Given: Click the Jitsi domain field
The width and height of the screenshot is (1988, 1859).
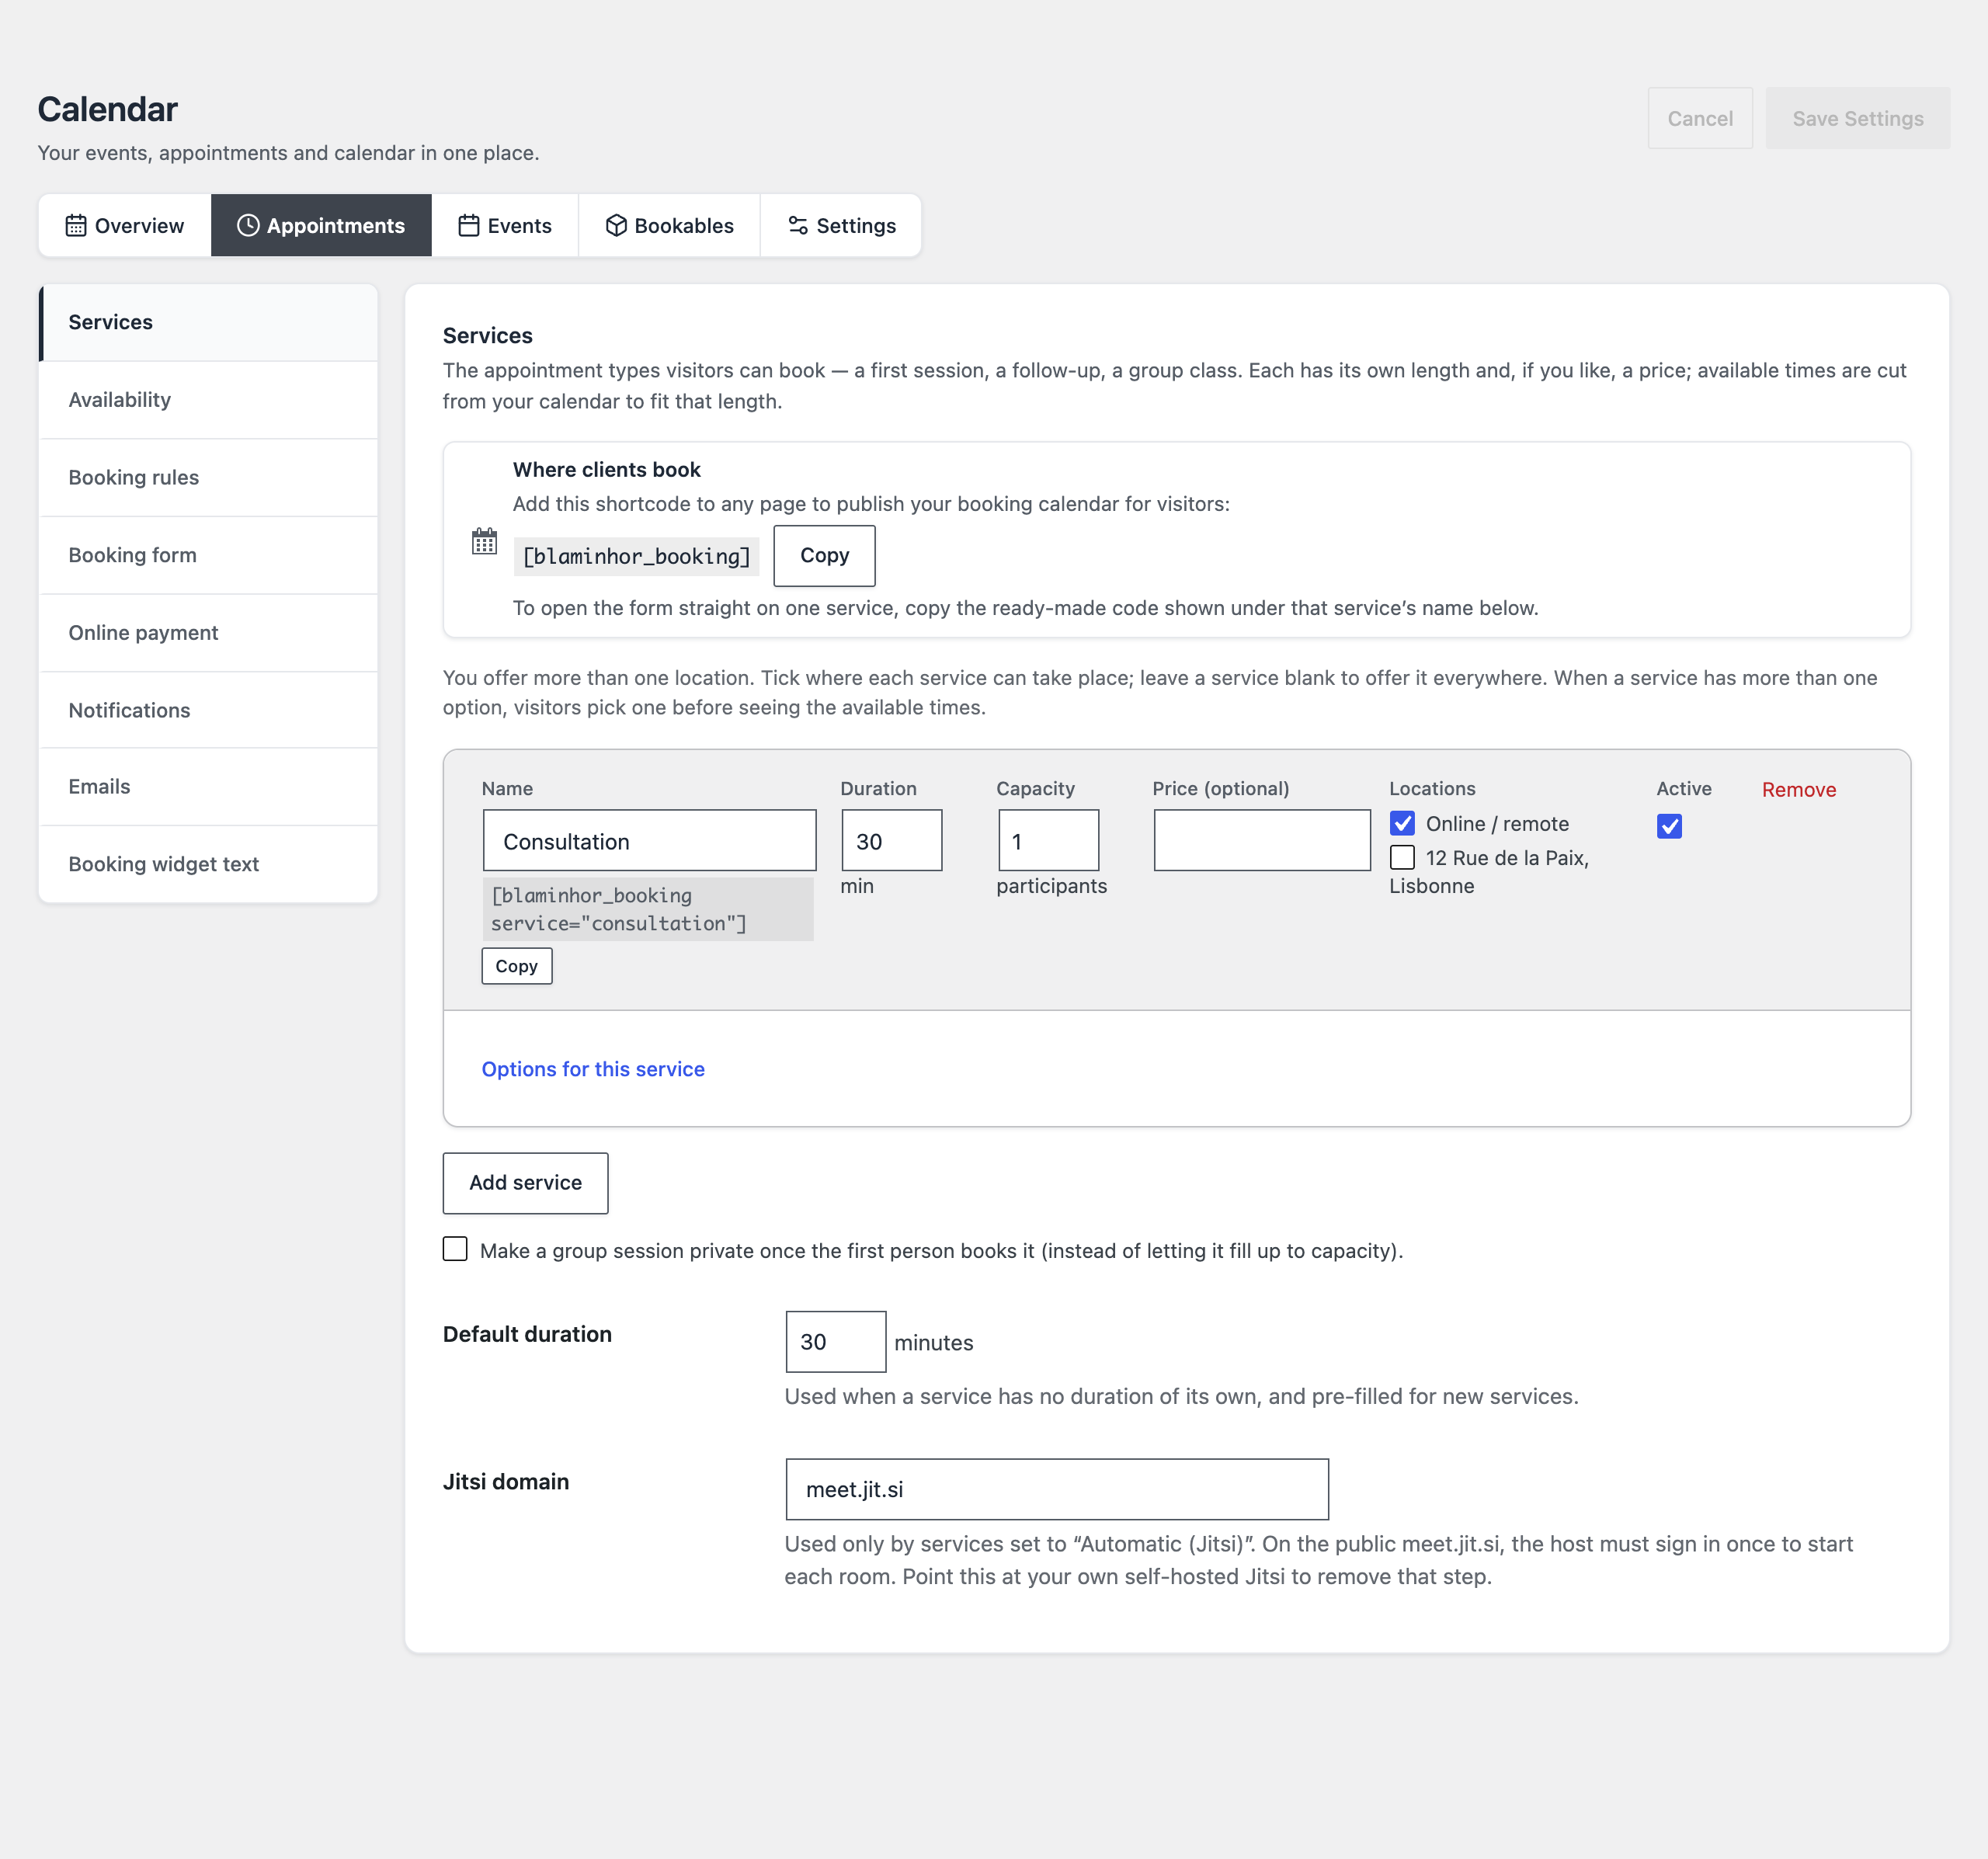Looking at the screenshot, I should coord(1057,1489).
